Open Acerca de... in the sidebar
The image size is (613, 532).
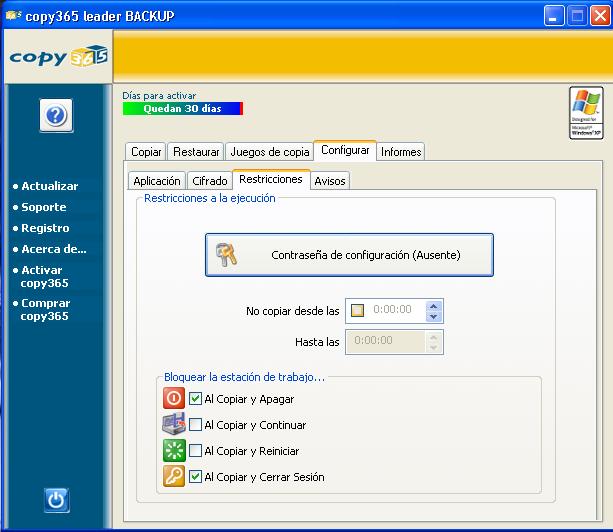tap(54, 249)
